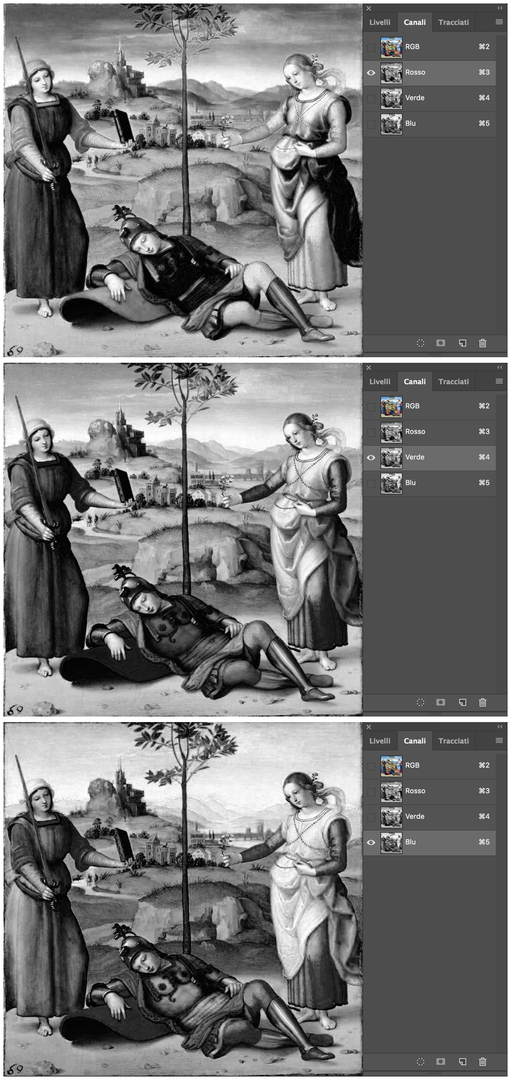Viewport: 511px width, 1080px height.
Task: Create new channel in panel with Rosso active
Action: point(463,342)
